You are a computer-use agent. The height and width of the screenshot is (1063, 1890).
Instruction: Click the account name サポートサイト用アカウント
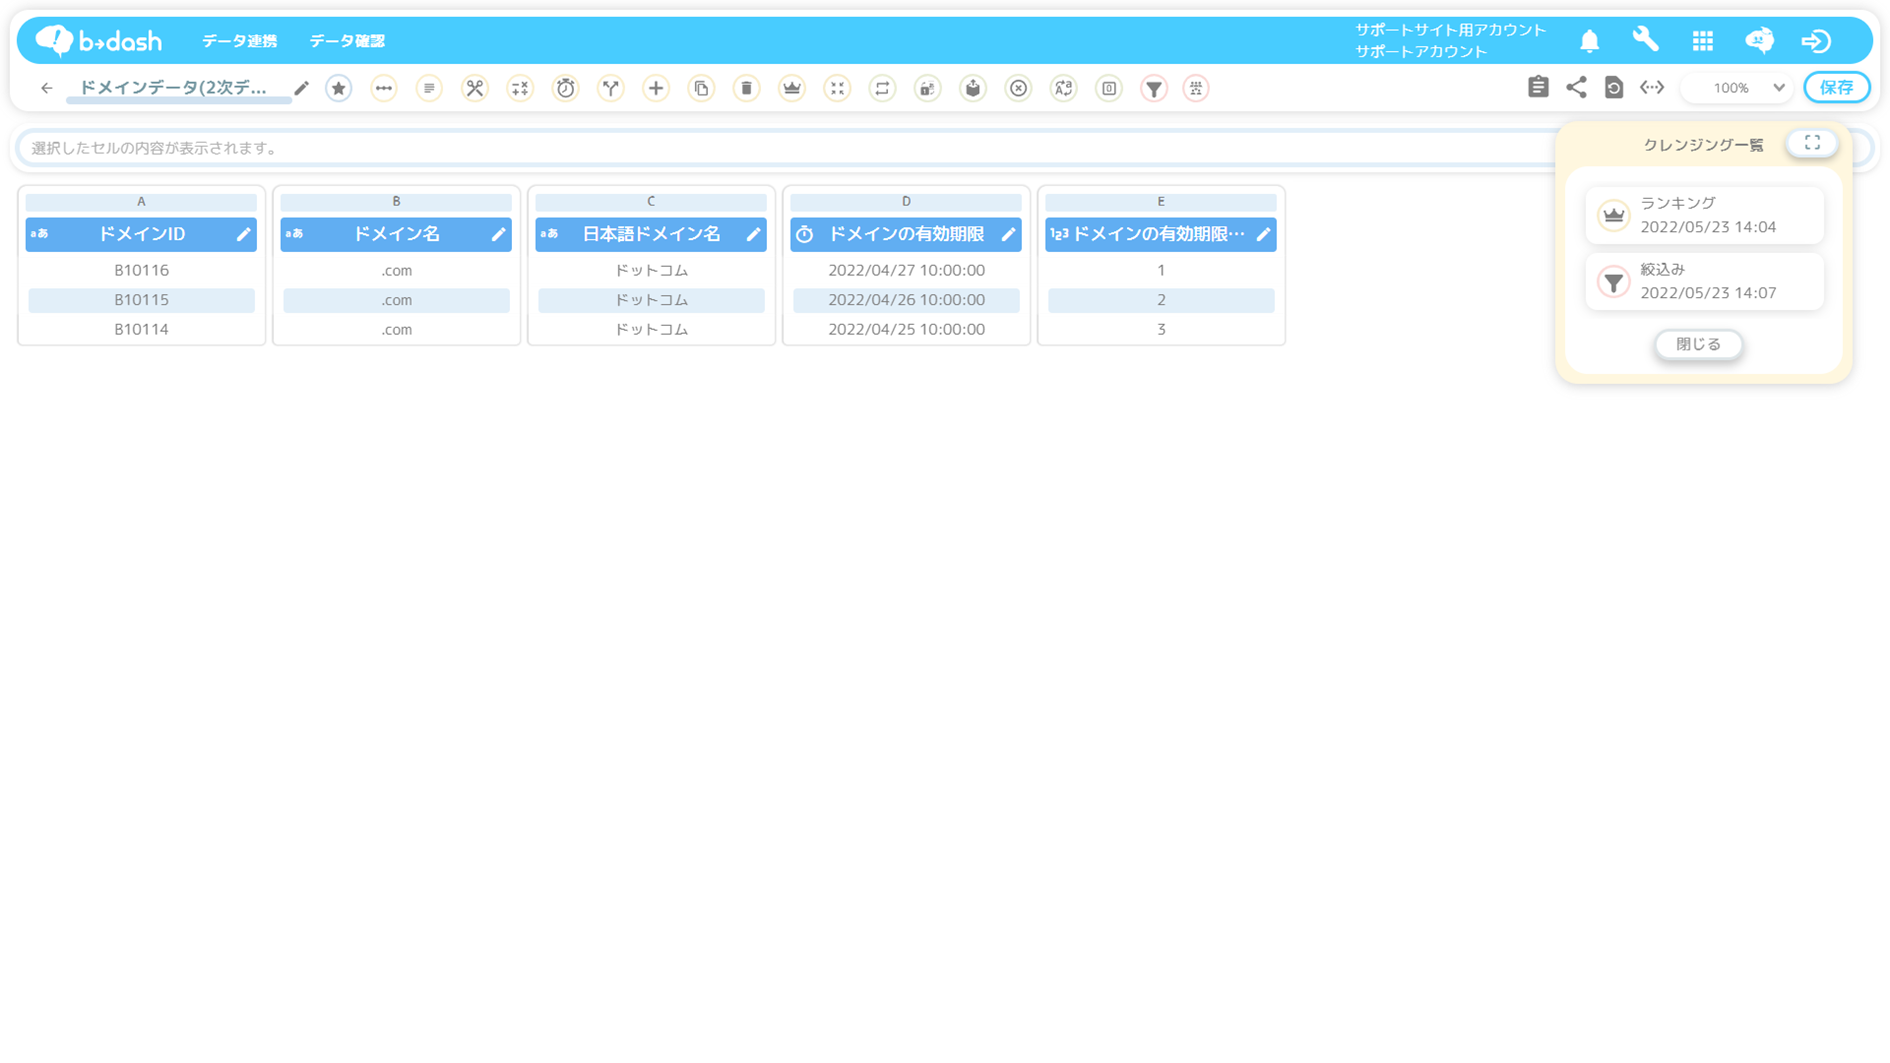[1450, 30]
